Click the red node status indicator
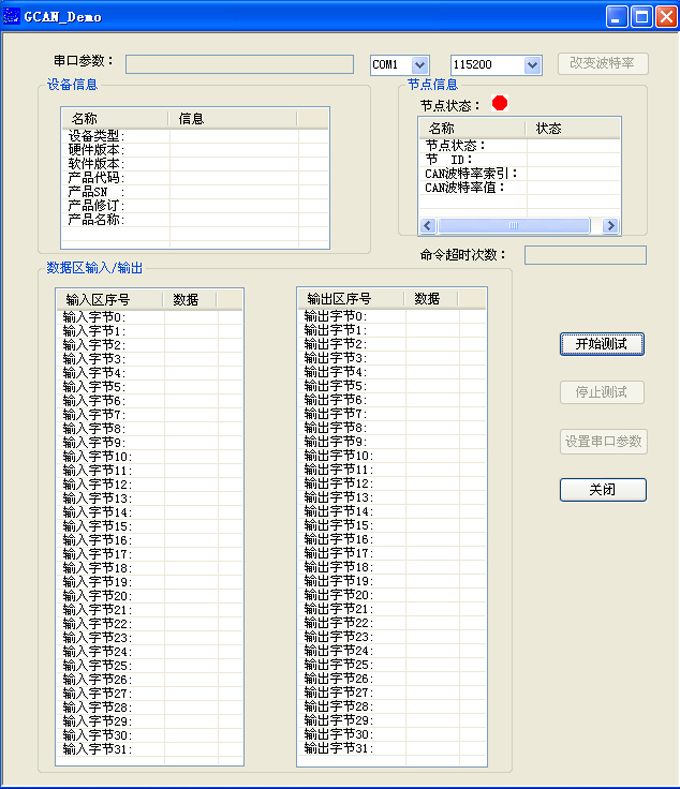 500,103
